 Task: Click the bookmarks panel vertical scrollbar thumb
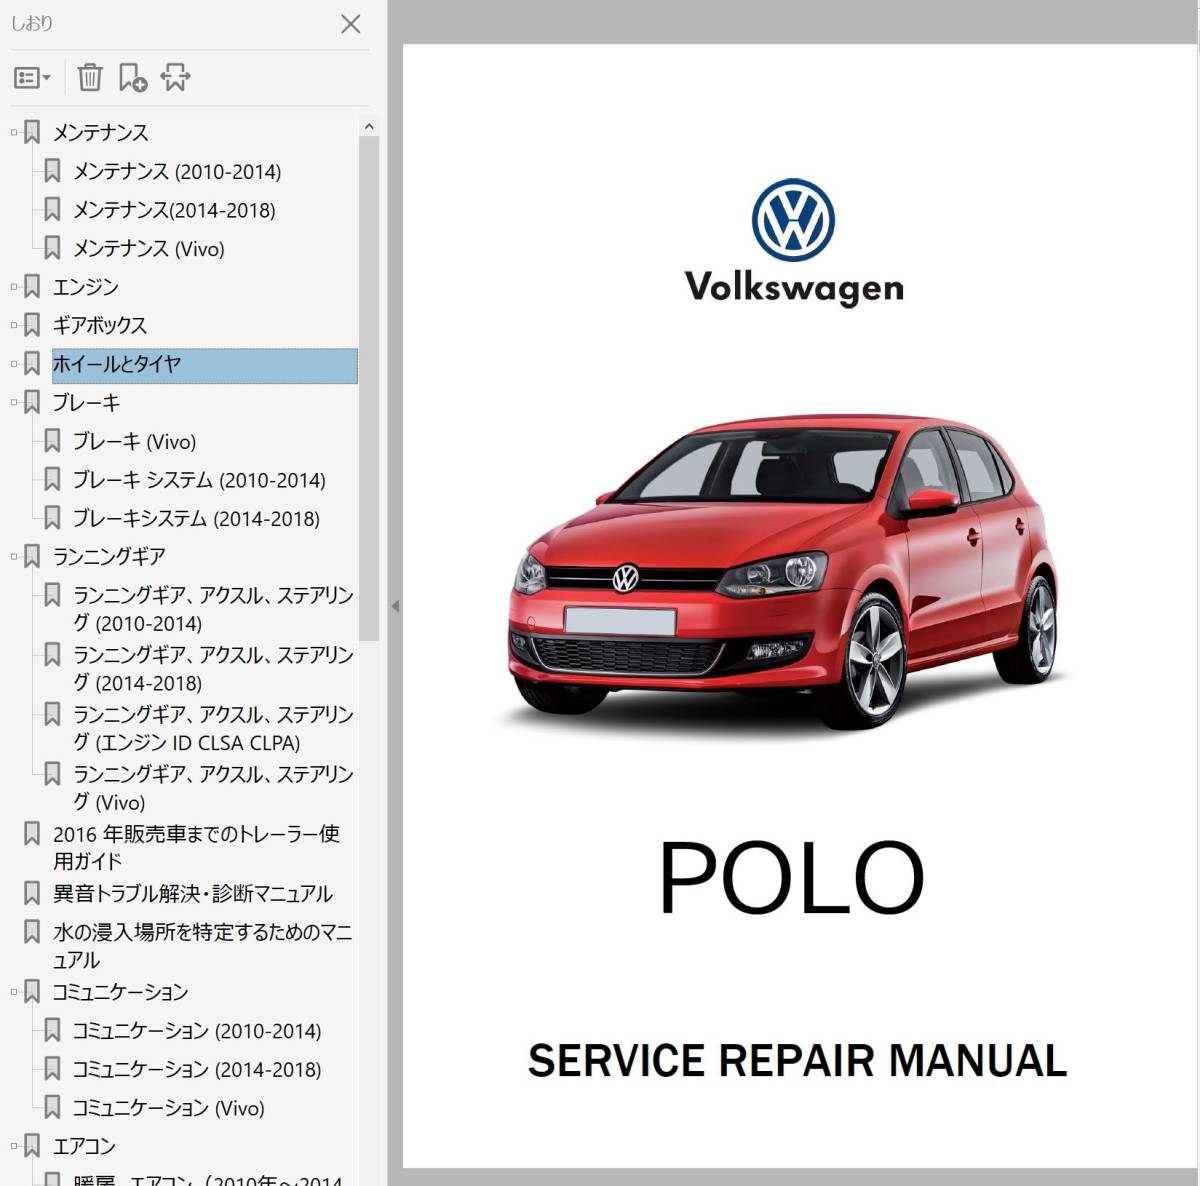(369, 388)
